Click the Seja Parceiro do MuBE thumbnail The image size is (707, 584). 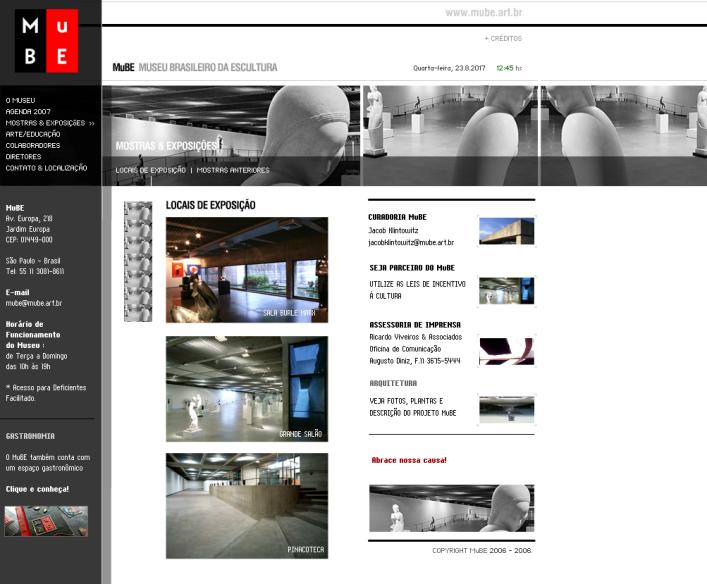click(507, 291)
